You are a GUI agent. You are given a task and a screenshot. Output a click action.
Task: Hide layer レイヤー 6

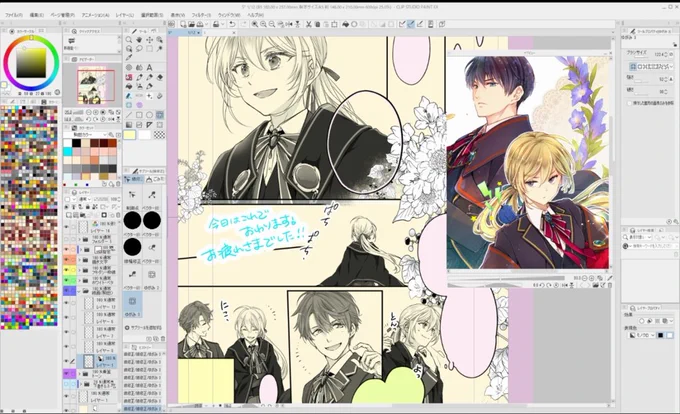coord(66,317)
